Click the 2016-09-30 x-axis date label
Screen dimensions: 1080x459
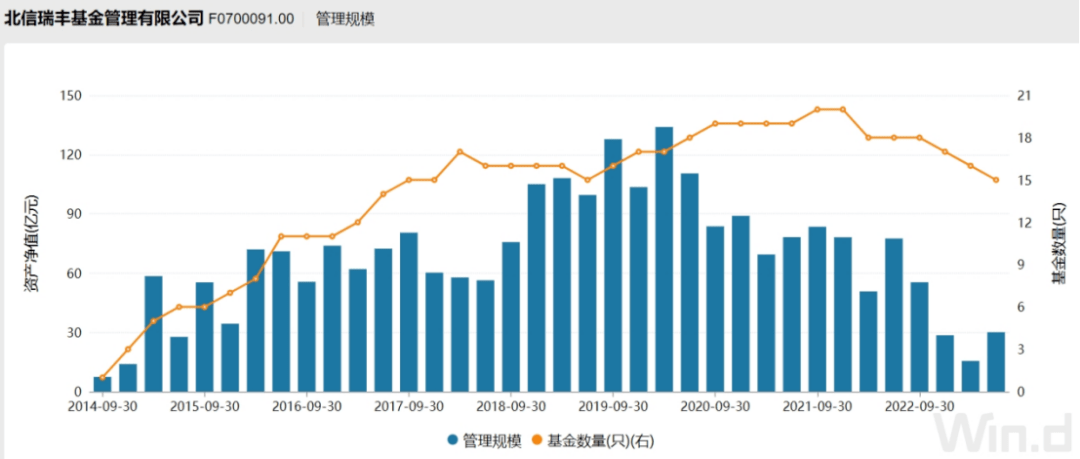click(x=305, y=408)
